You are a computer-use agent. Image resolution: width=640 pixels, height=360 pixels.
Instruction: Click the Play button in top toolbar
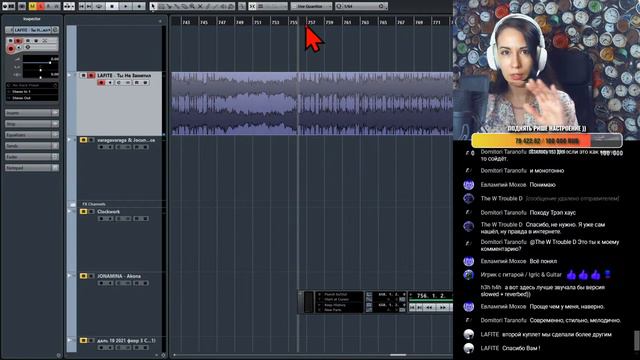pyautogui.click(x=126, y=6)
